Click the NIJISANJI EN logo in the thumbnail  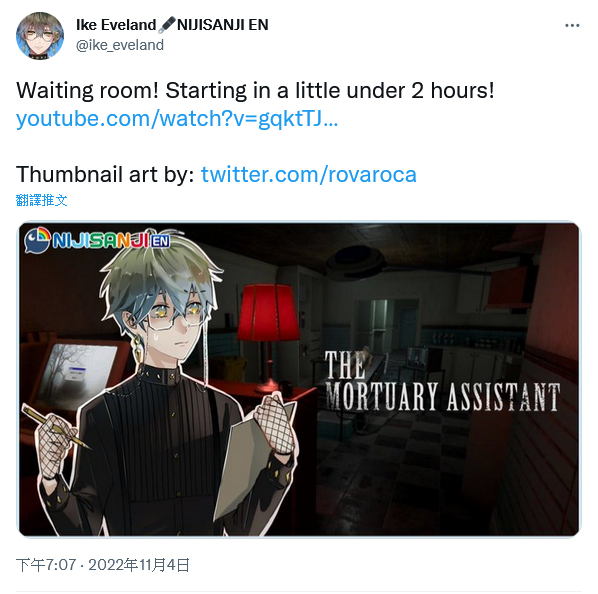pos(98,240)
